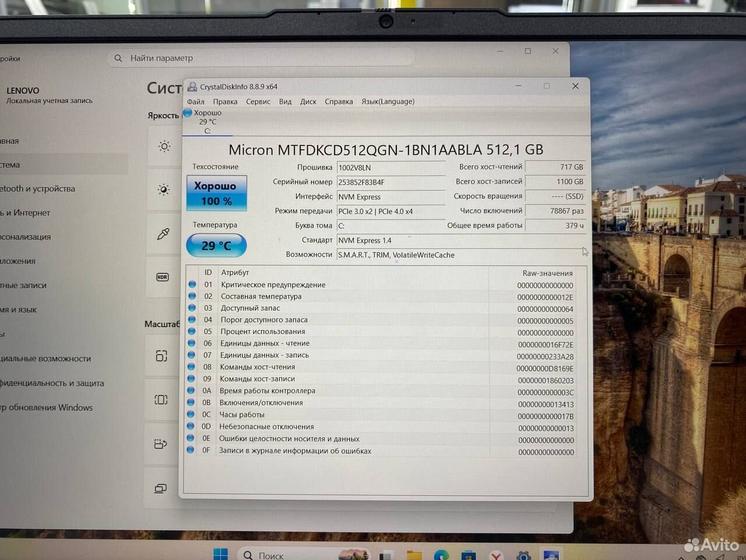Click the display orientation icon in Settings

tap(160, 444)
